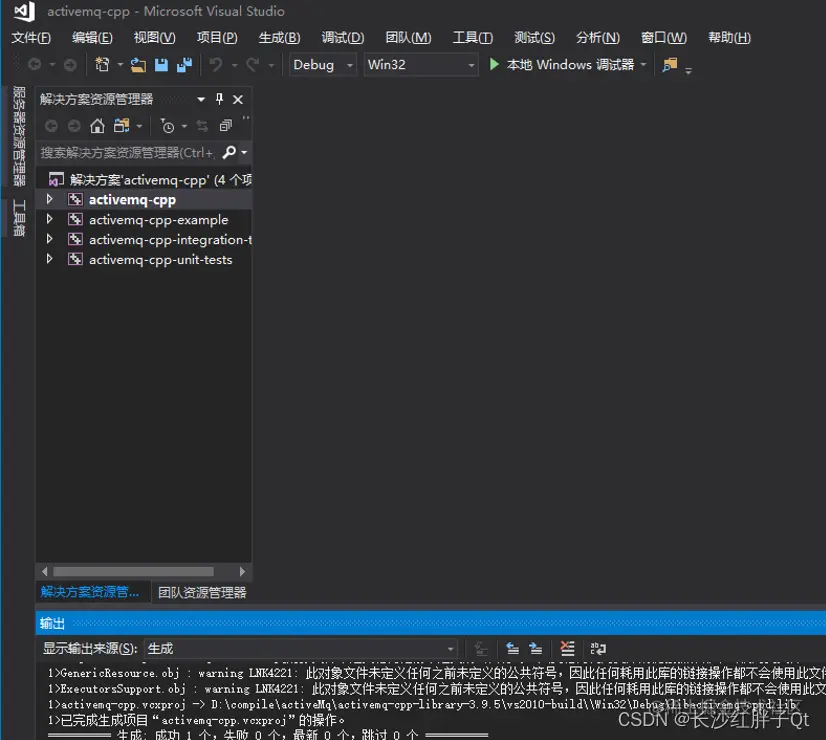Image resolution: width=826 pixels, height=740 pixels.
Task: Open the 团队(M) menu
Action: (408, 37)
